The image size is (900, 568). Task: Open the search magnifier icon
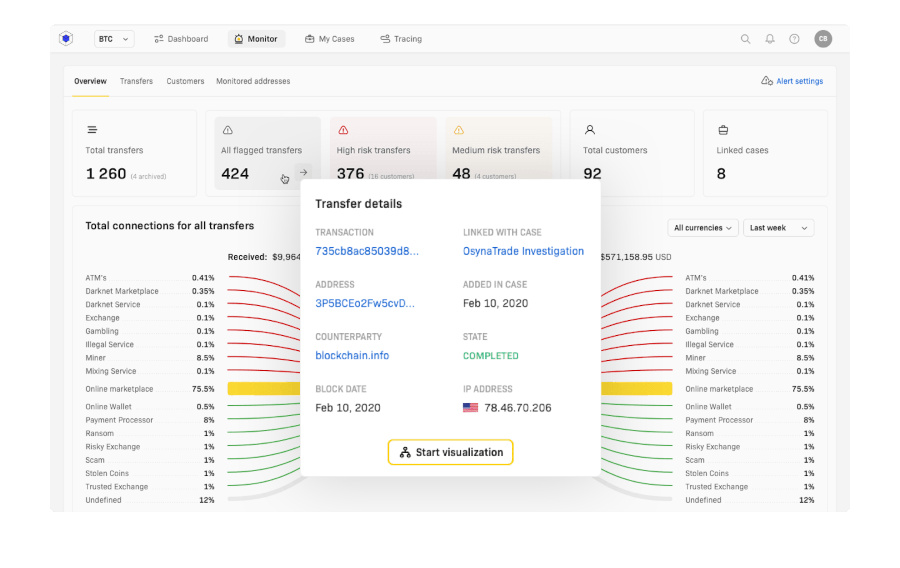pyautogui.click(x=745, y=39)
